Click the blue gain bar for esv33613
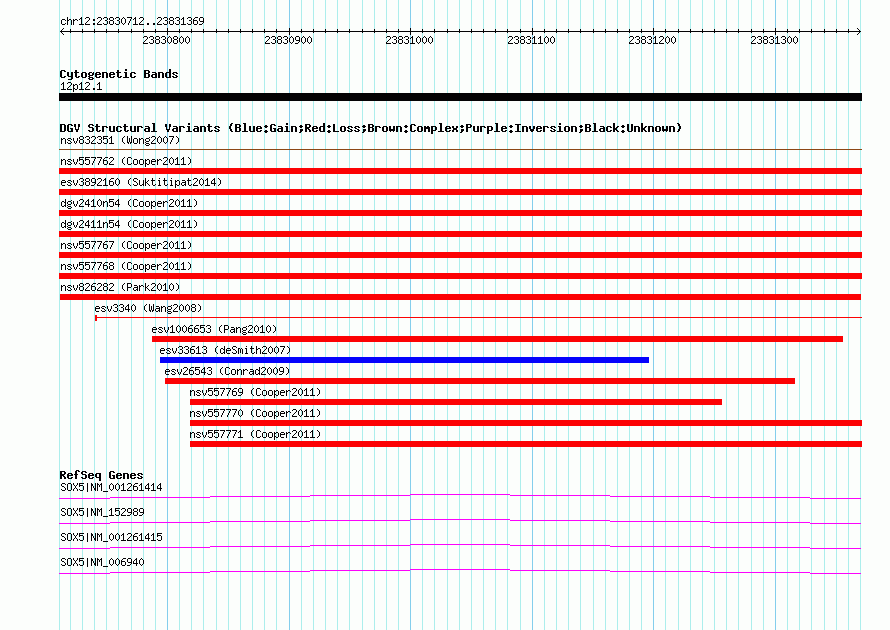 (x=404, y=360)
